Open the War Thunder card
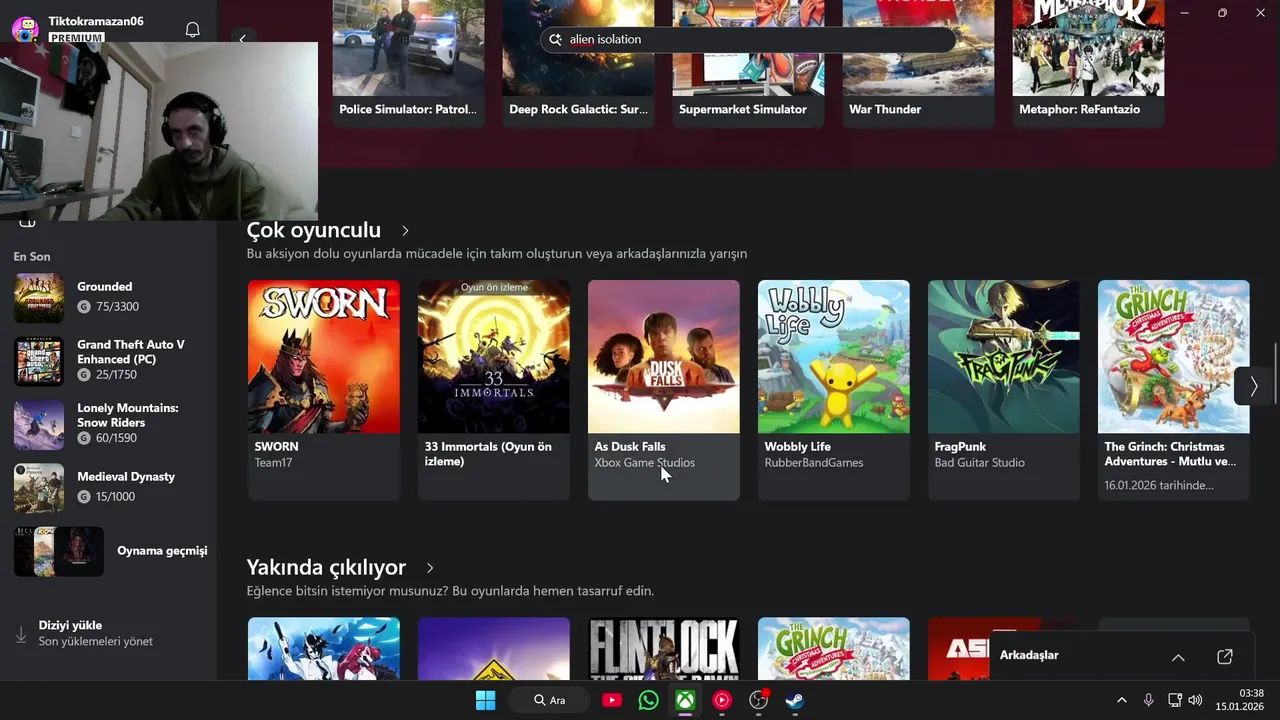 click(x=919, y=63)
